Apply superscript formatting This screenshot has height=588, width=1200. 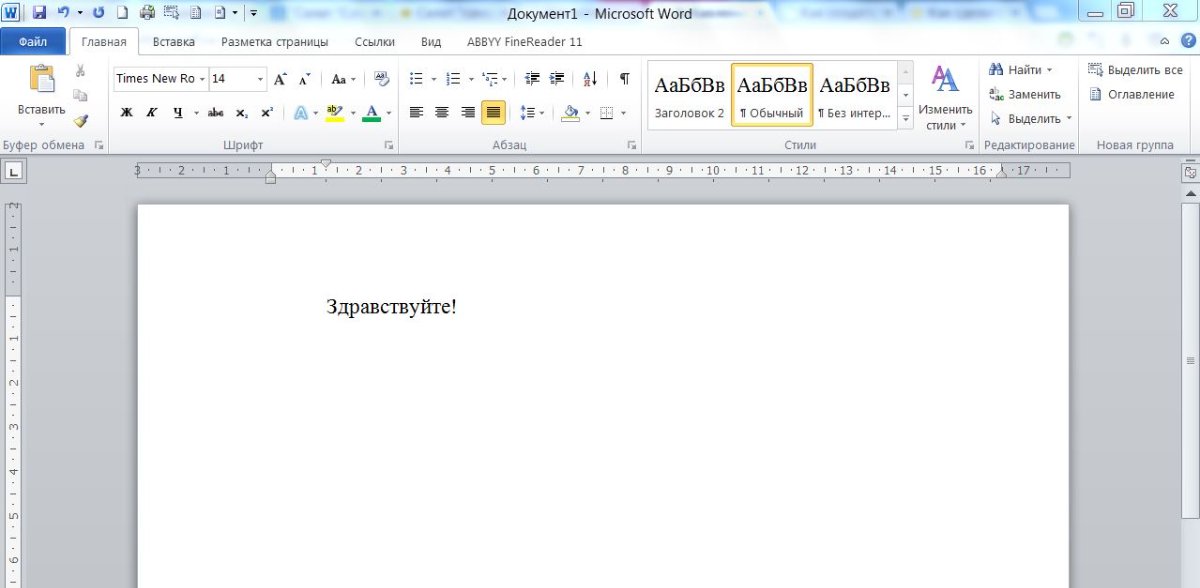(x=267, y=113)
